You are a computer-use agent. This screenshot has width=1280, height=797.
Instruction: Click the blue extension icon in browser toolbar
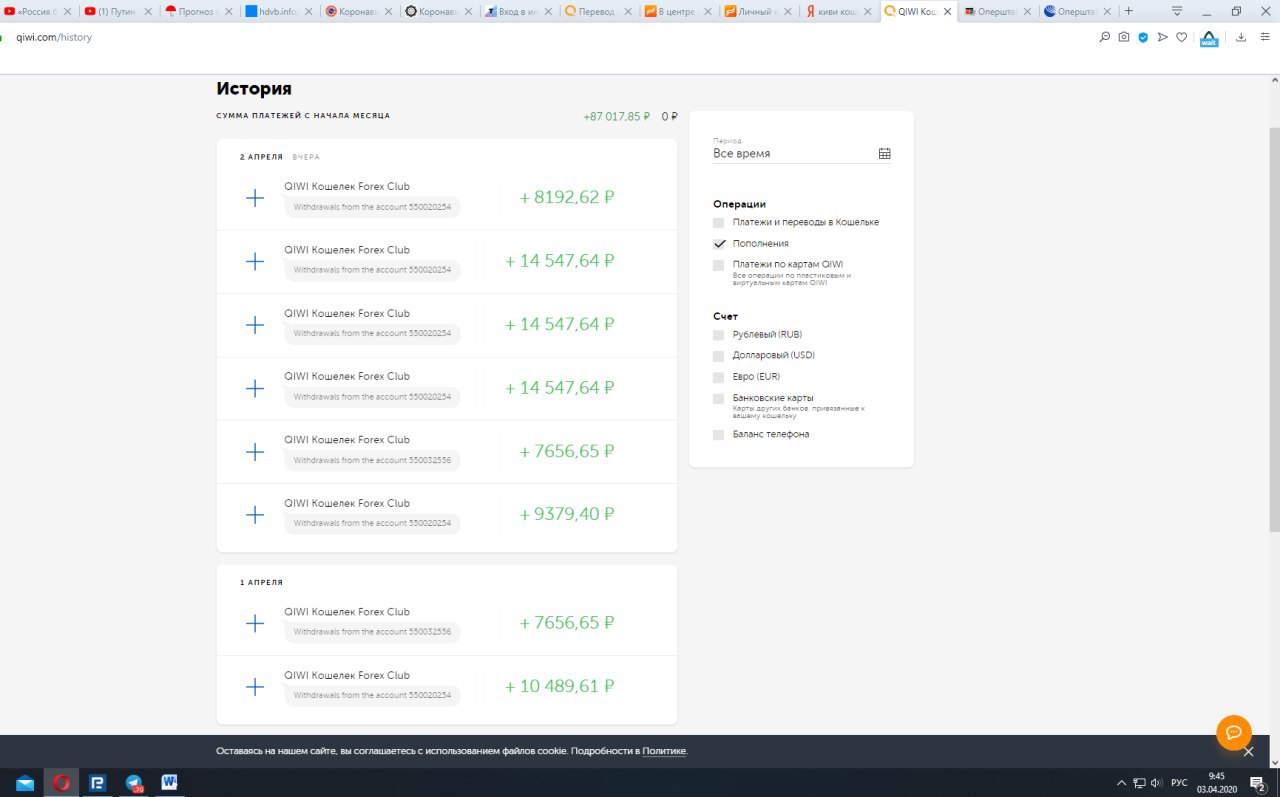1209,38
